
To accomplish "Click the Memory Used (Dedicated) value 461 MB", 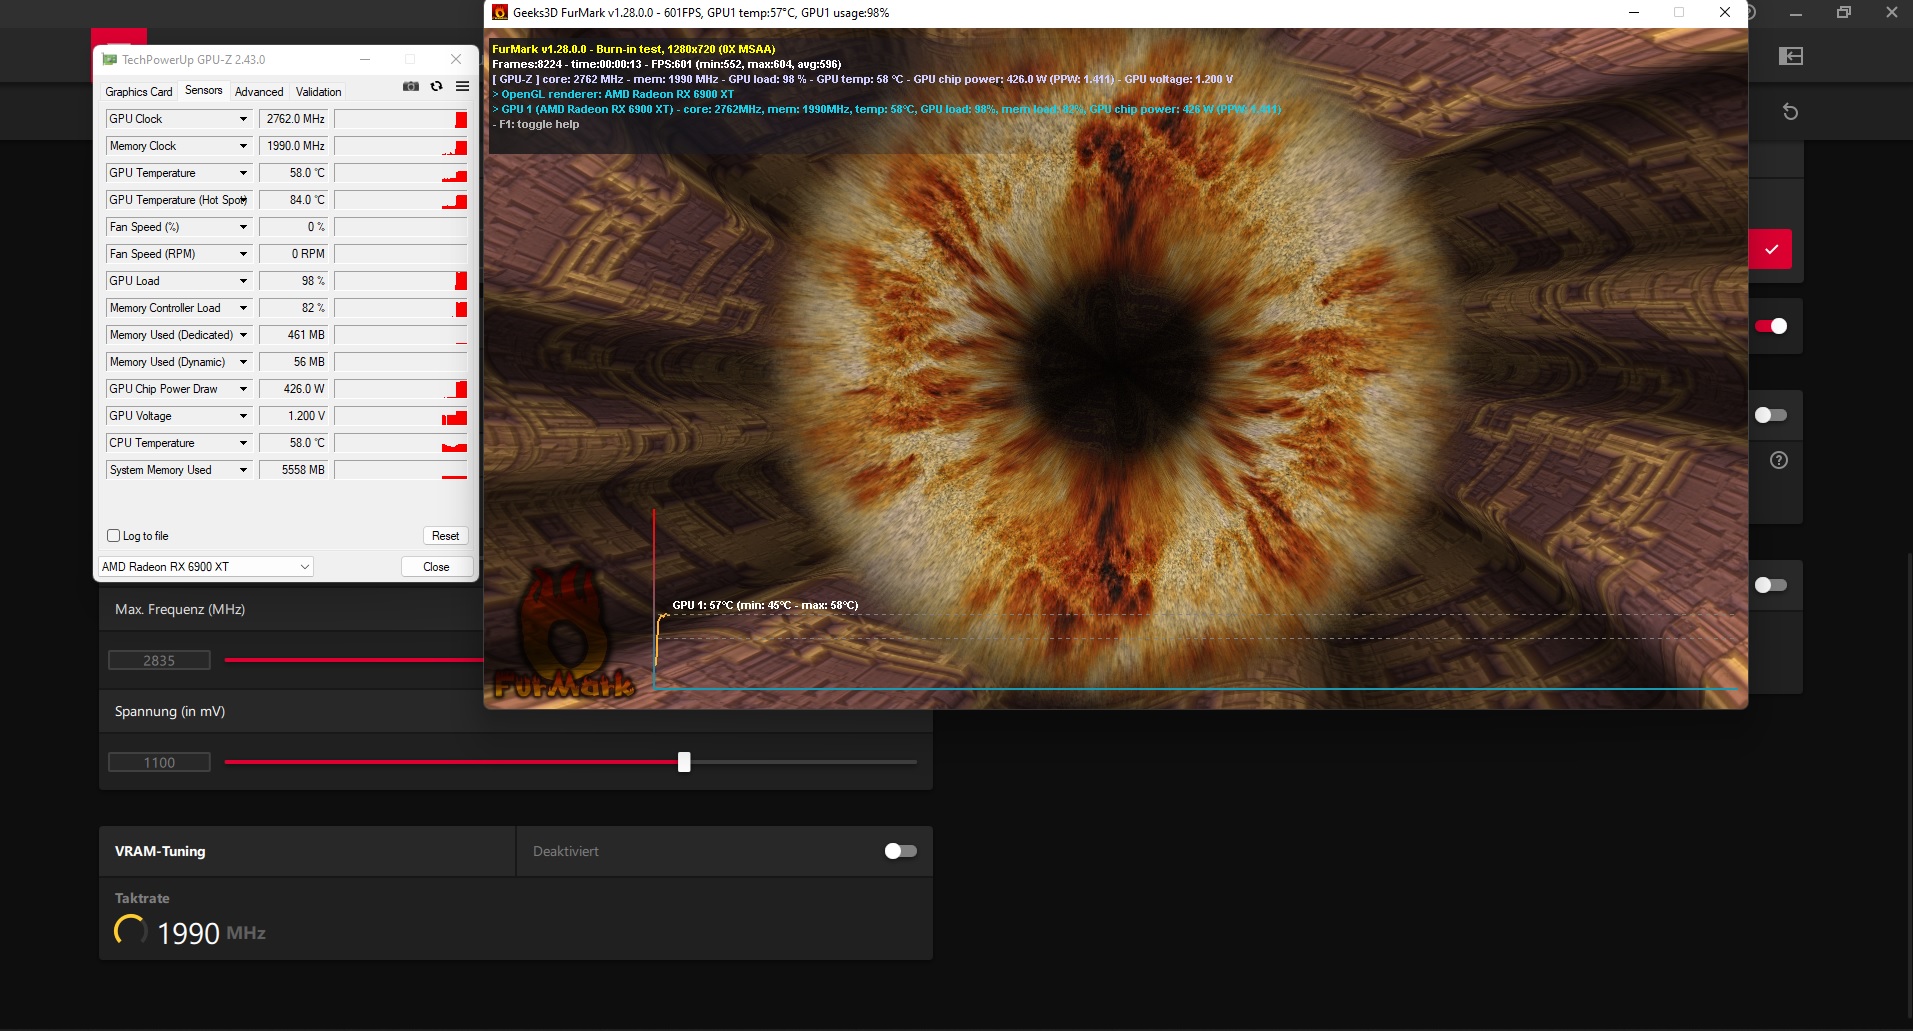I will pyautogui.click(x=294, y=335).
